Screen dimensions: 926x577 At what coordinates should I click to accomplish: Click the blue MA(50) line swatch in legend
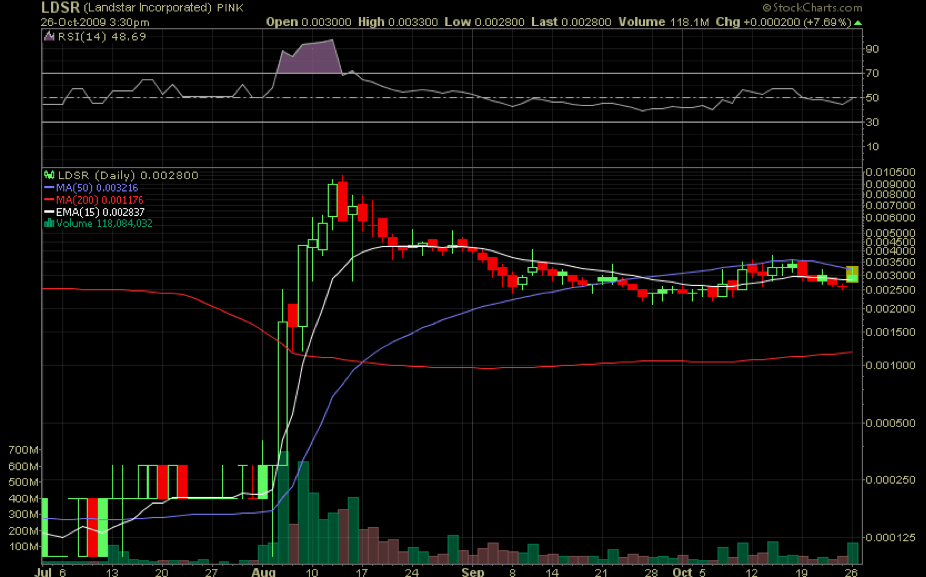point(50,188)
